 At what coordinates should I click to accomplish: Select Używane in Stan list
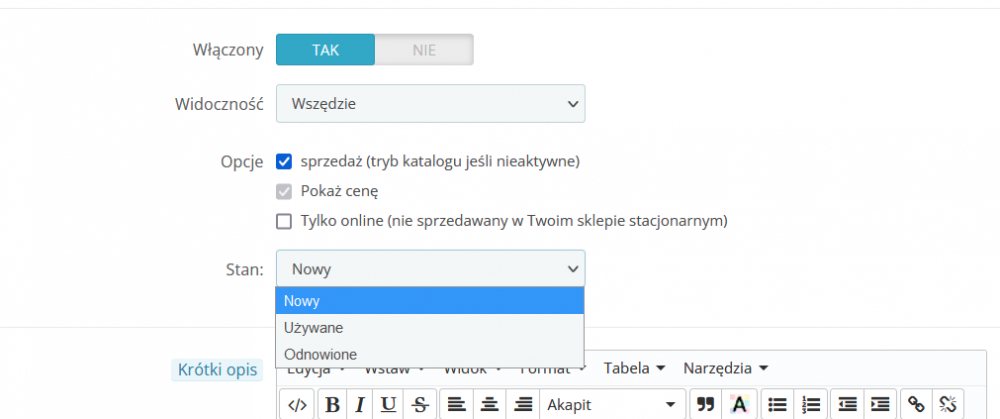[x=430, y=328]
